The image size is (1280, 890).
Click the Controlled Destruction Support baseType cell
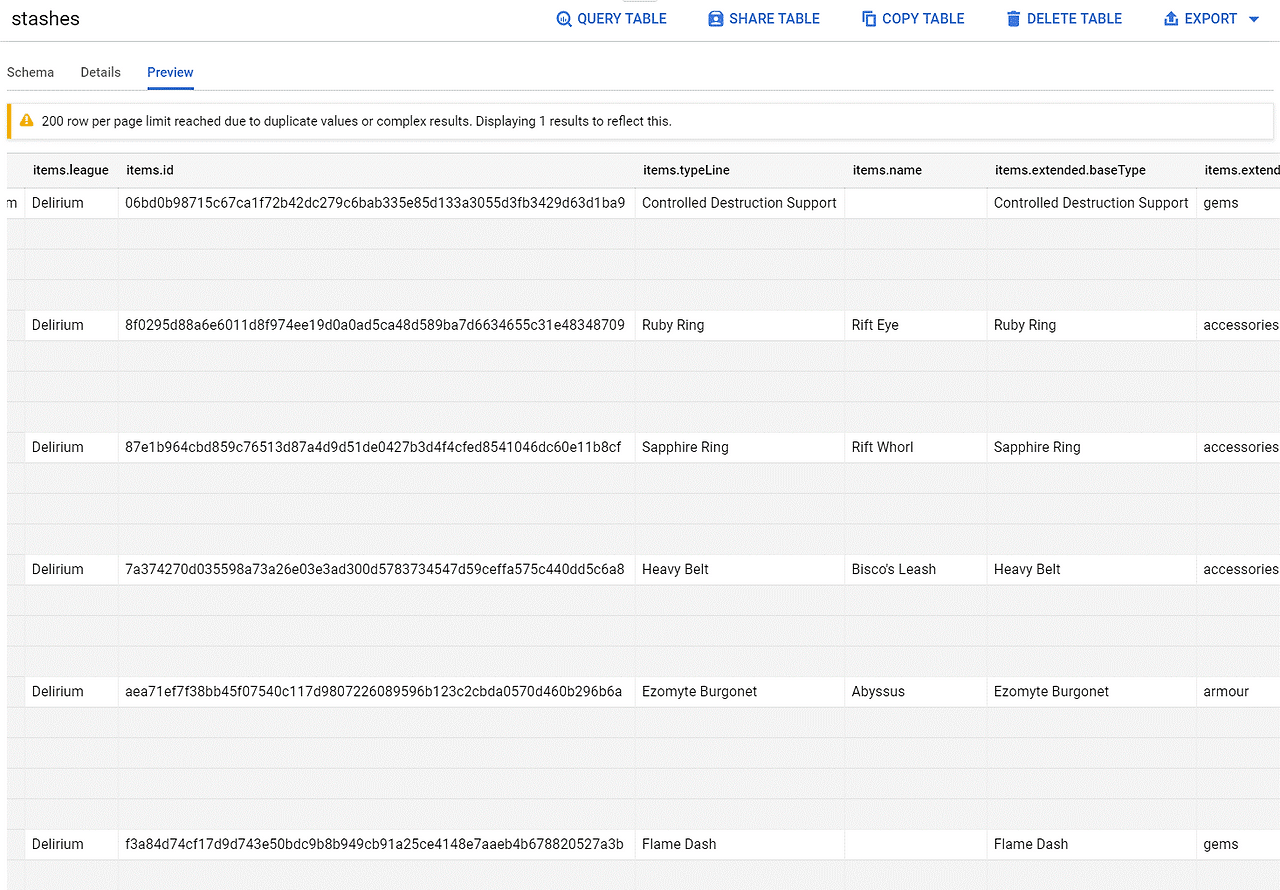click(1092, 203)
